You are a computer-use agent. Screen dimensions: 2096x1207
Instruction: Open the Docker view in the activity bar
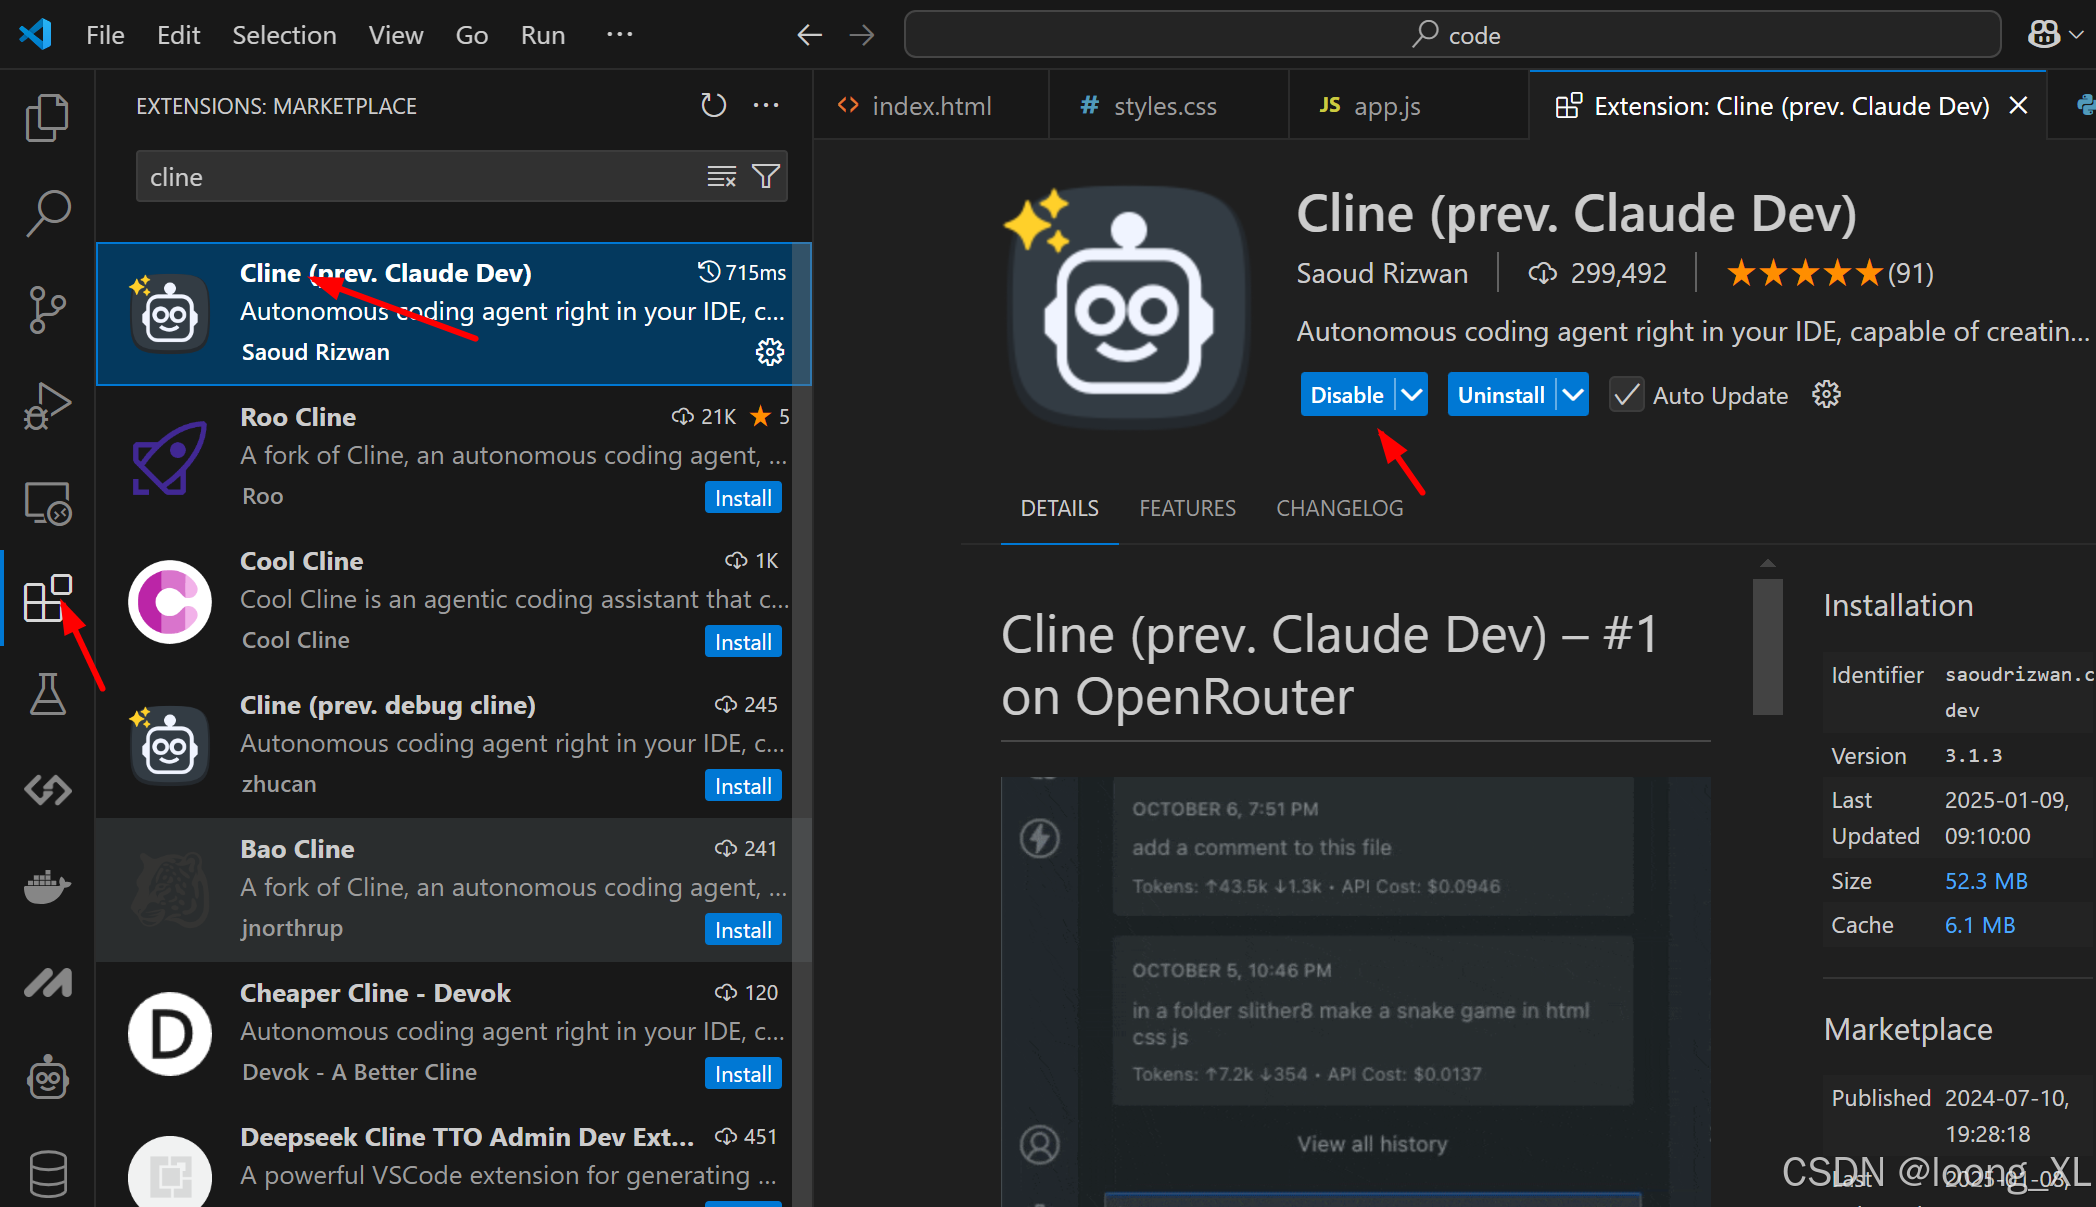(47, 887)
